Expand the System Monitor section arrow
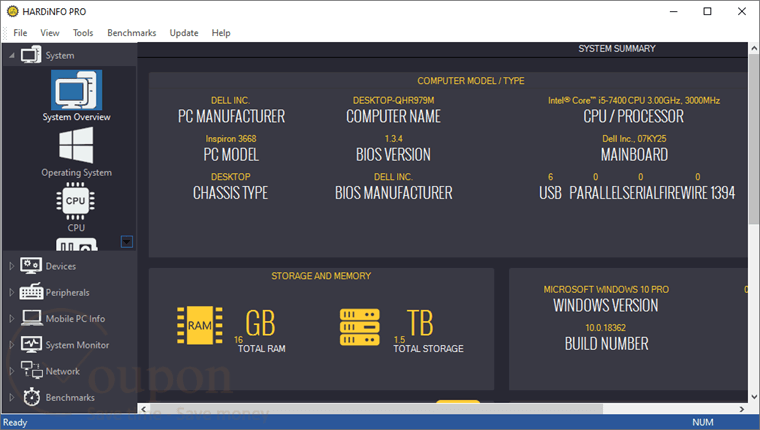760x430 pixels. coord(12,345)
